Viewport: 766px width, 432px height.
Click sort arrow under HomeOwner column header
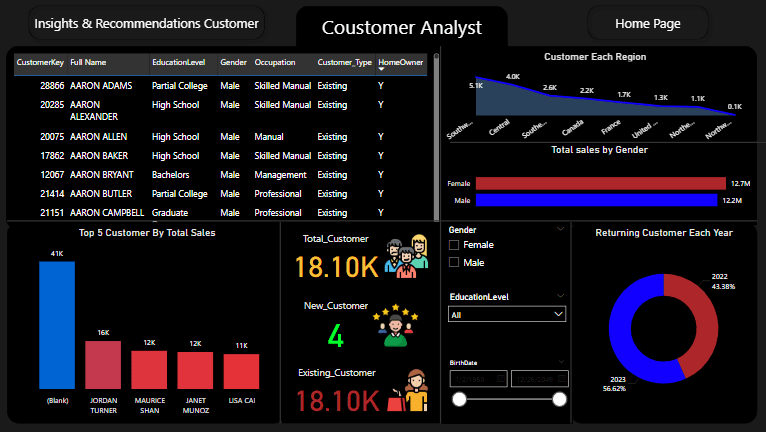pyautogui.click(x=382, y=71)
